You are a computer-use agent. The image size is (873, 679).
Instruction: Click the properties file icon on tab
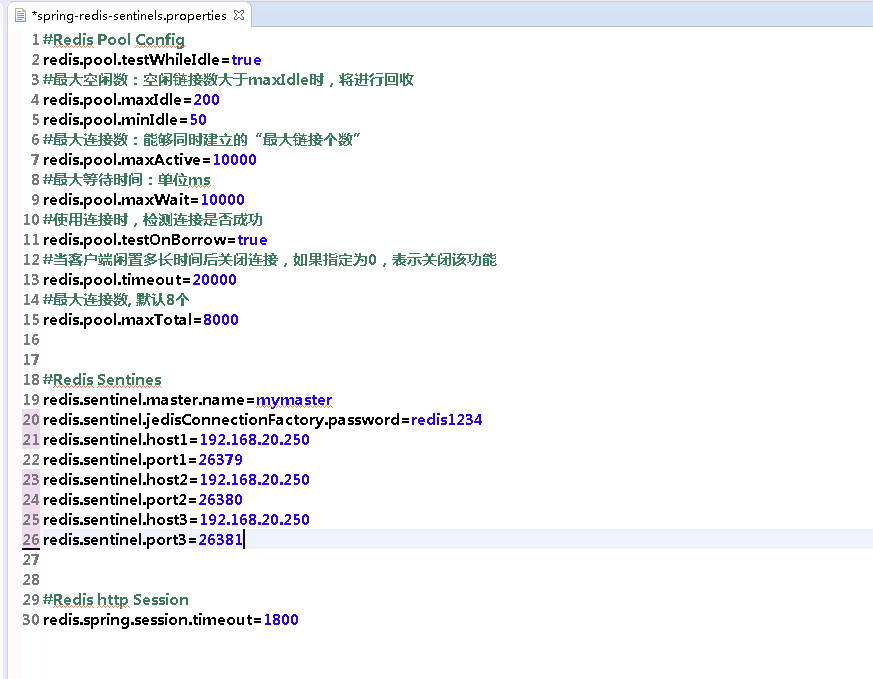tap(21, 16)
